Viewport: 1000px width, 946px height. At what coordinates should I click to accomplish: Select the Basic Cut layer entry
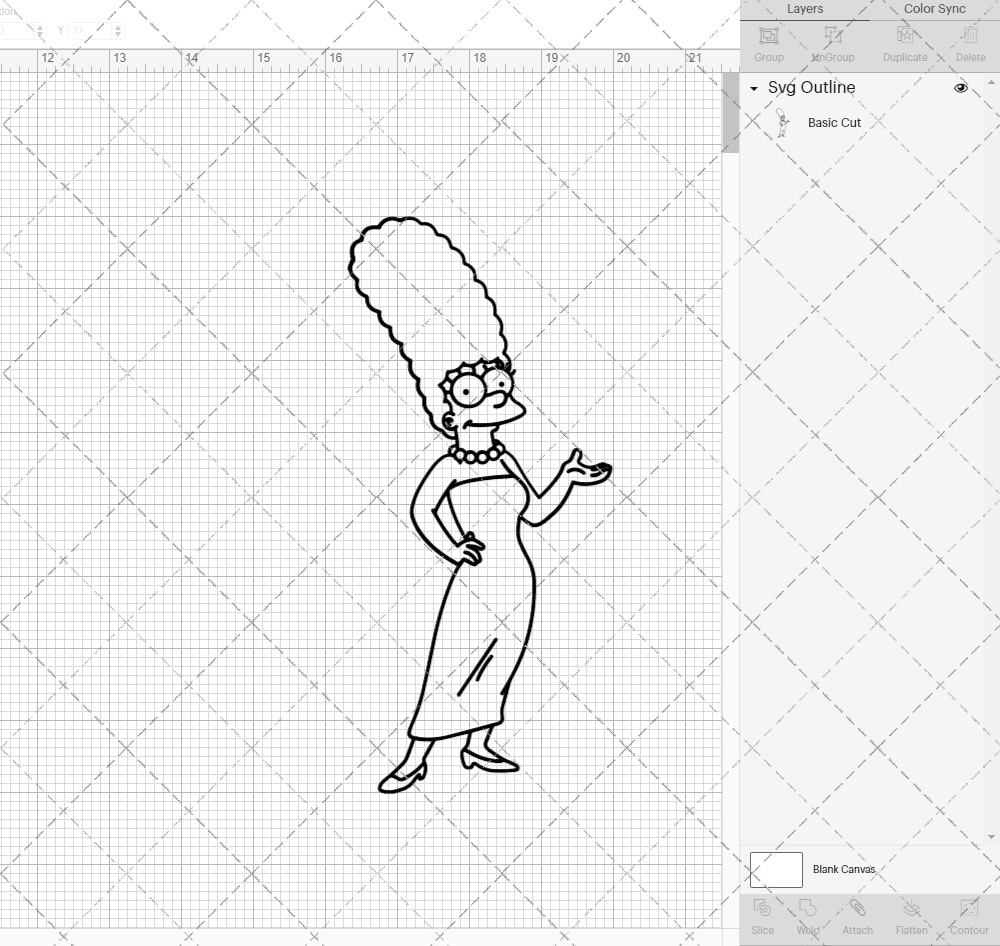click(834, 122)
